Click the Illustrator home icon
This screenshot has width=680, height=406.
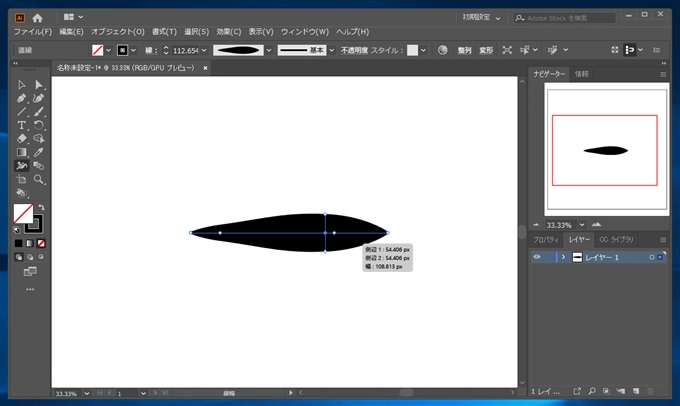click(38, 18)
